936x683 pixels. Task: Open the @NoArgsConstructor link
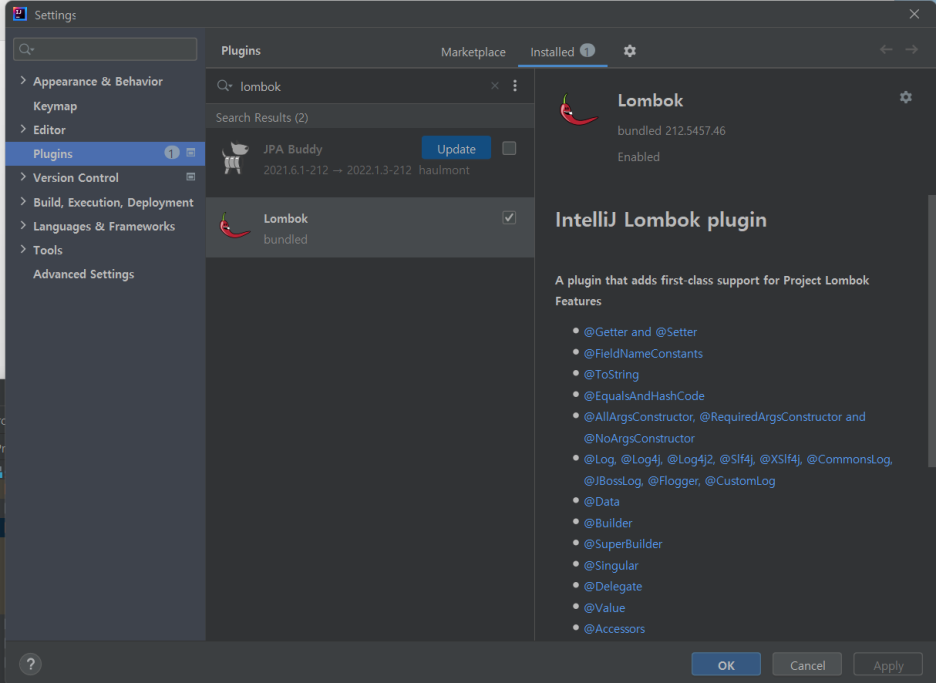(639, 438)
